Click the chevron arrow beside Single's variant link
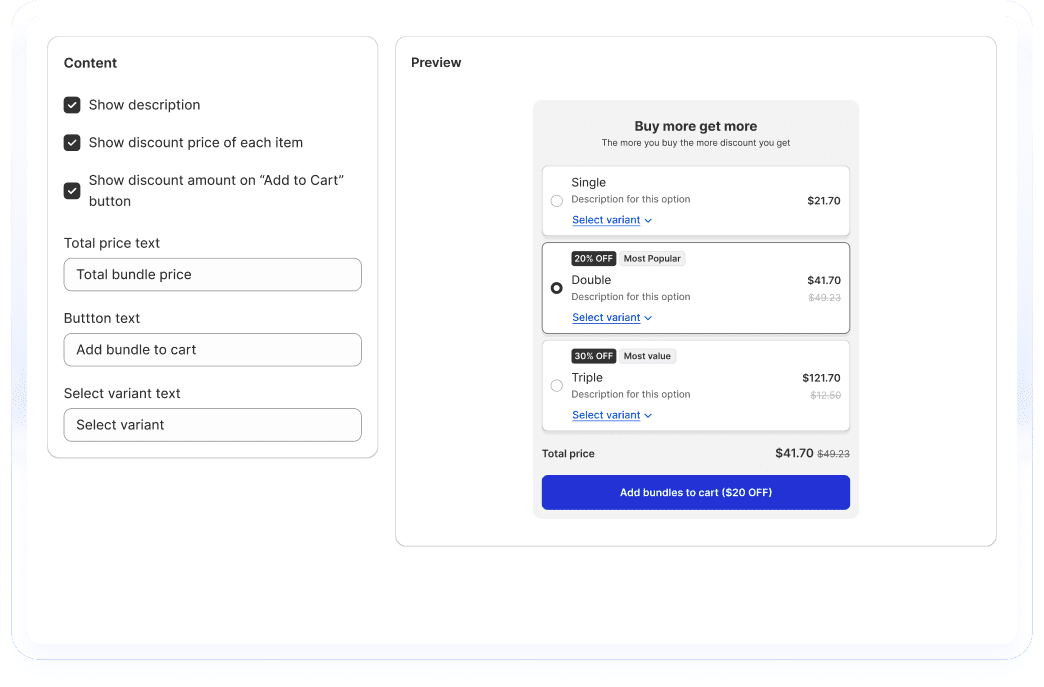1044x687 pixels. [x=648, y=221]
